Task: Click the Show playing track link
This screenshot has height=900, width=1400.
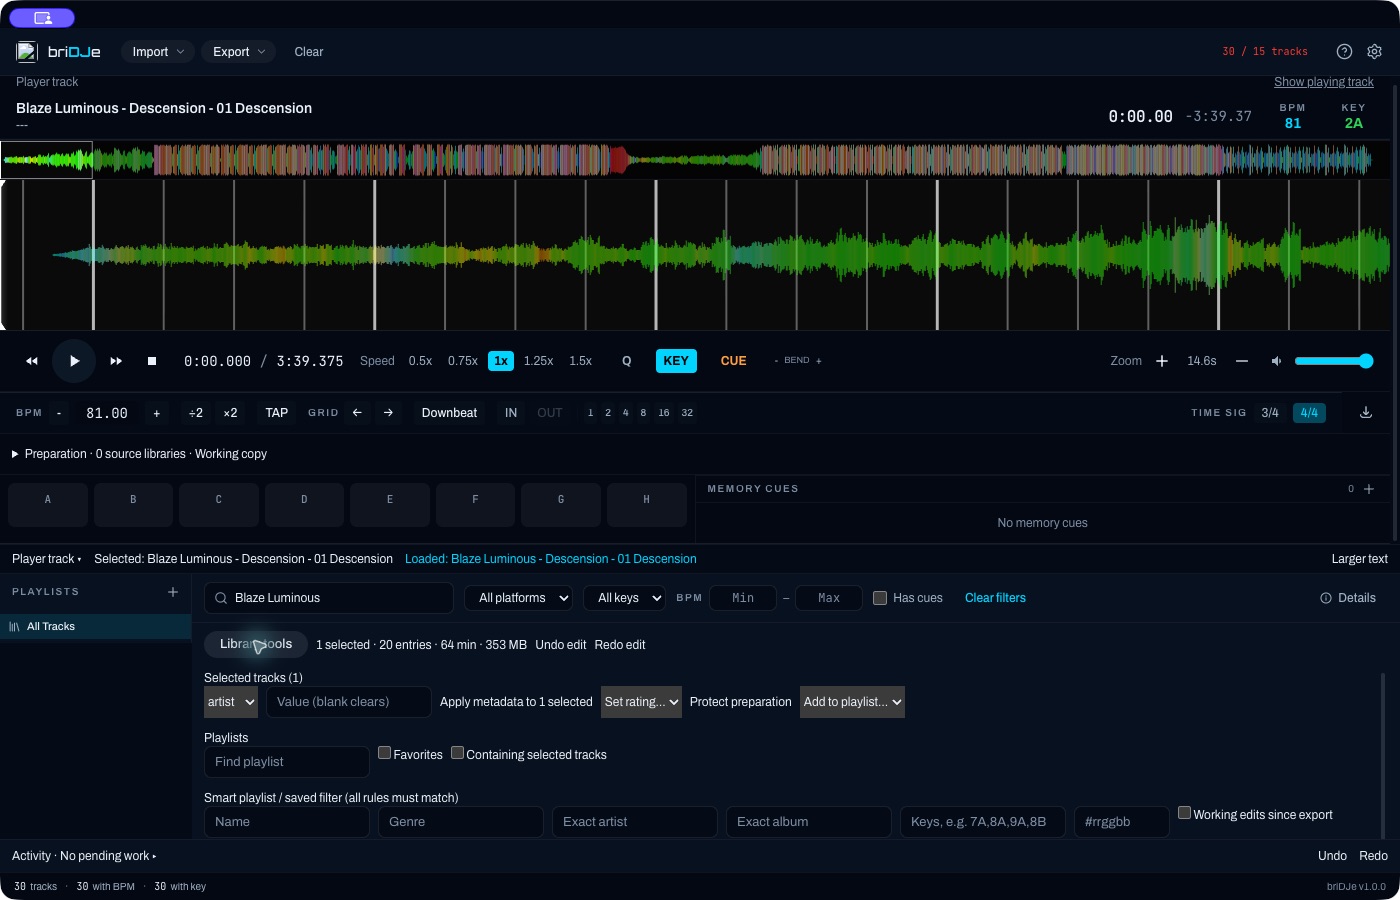Action: [1324, 82]
